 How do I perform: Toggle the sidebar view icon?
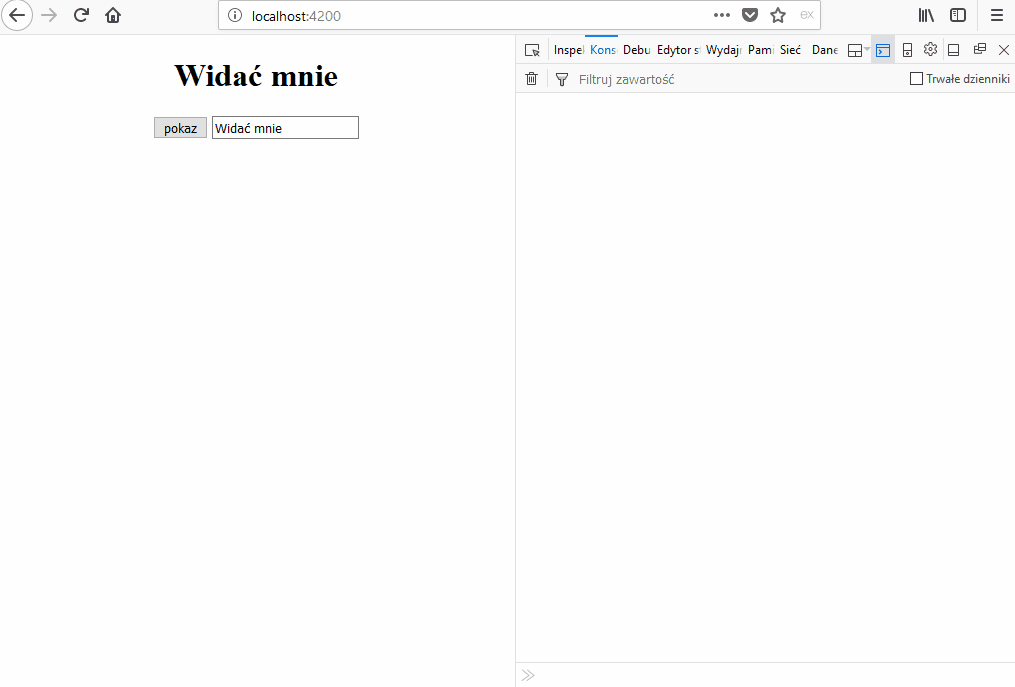coord(958,15)
